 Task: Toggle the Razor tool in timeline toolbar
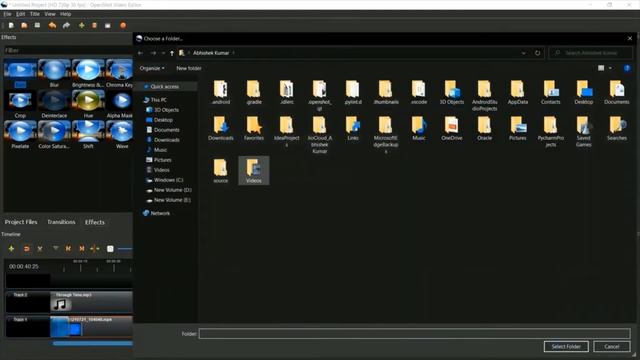pos(40,249)
